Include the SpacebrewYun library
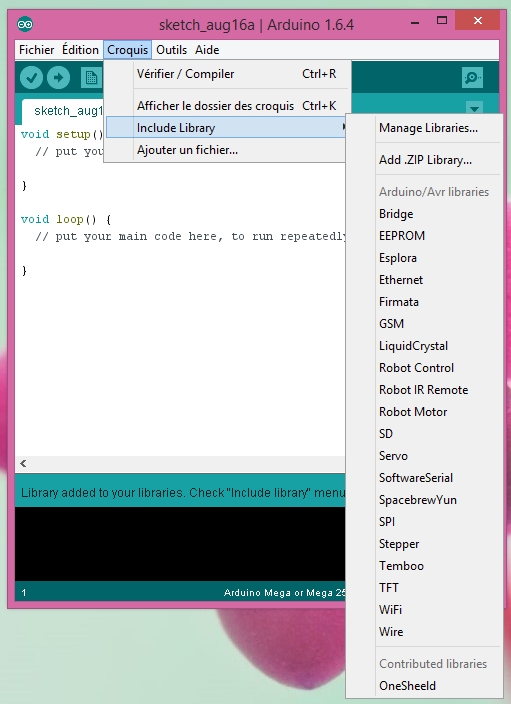The height and width of the screenshot is (704, 511). pyautogui.click(x=425, y=500)
